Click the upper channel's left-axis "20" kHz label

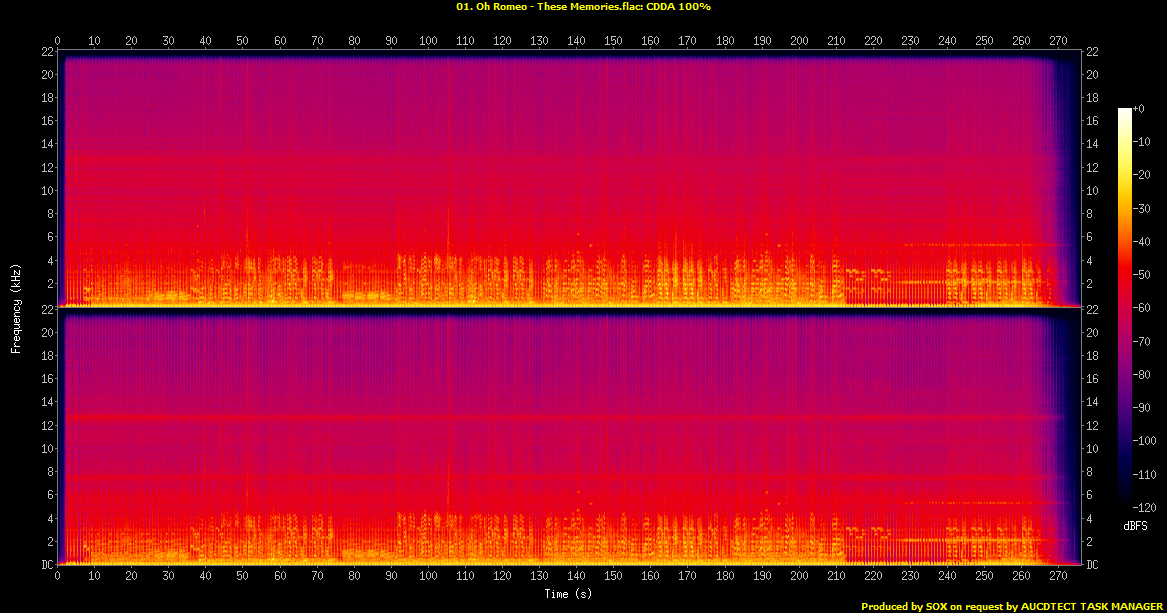click(48, 74)
